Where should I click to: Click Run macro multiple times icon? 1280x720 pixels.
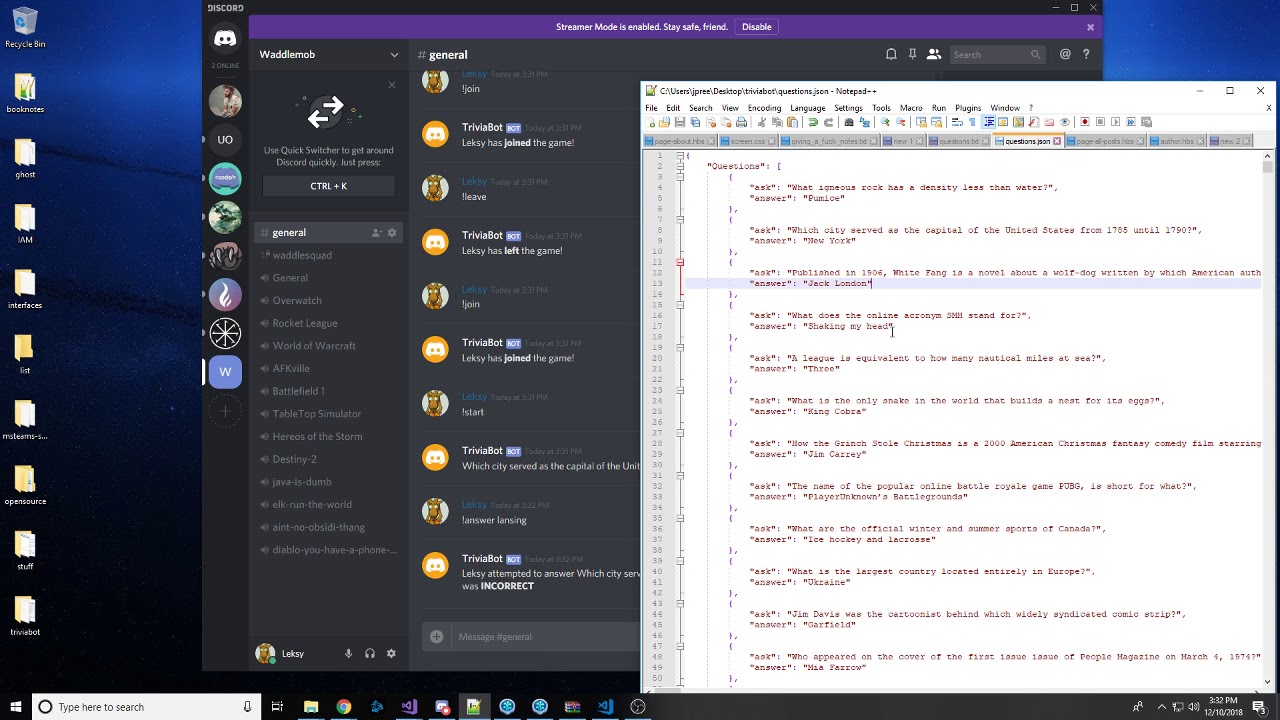pyautogui.click(x=1131, y=122)
